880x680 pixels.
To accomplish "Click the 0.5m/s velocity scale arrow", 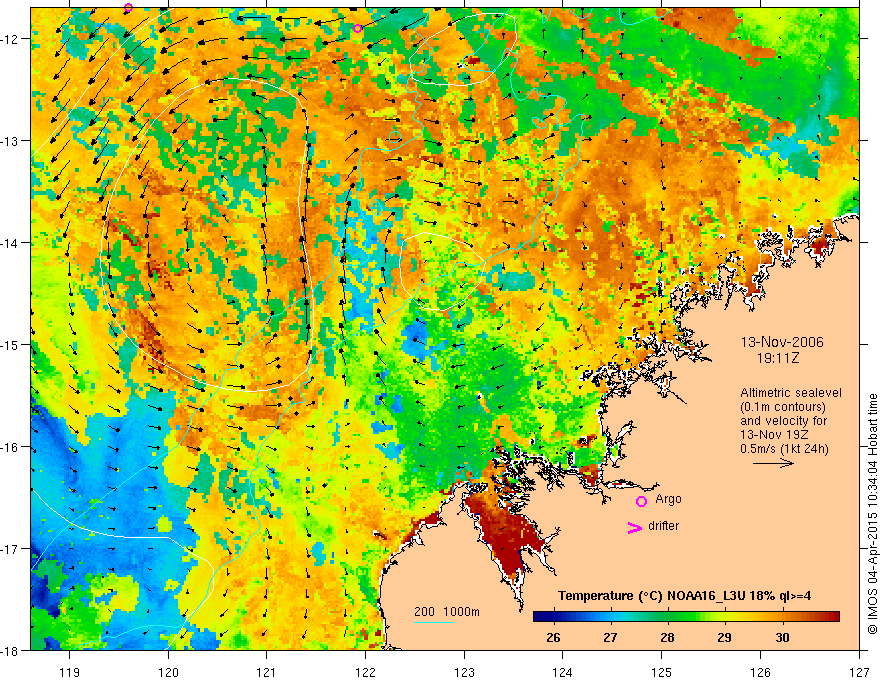I will coord(773,463).
